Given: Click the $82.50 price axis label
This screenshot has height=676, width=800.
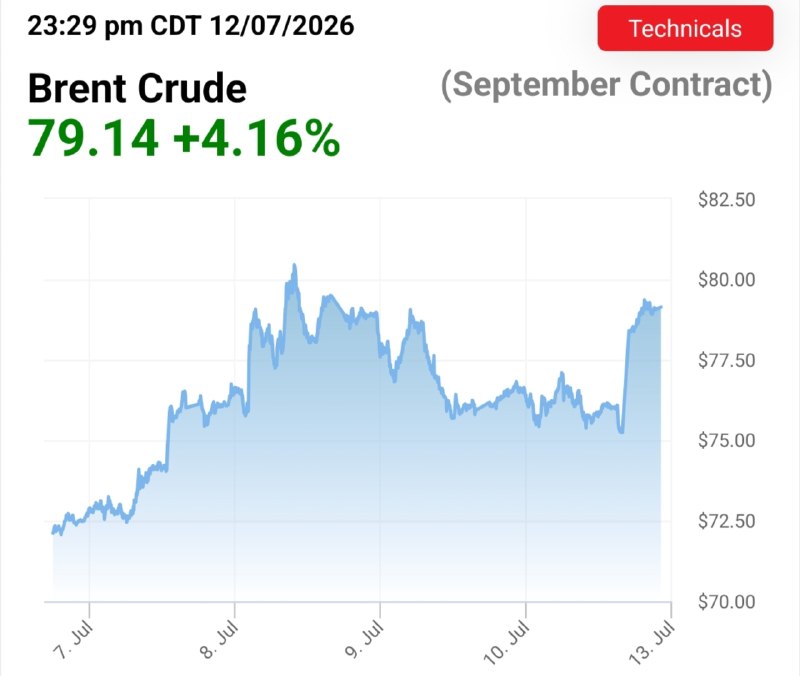Looking at the screenshot, I should point(727,199).
